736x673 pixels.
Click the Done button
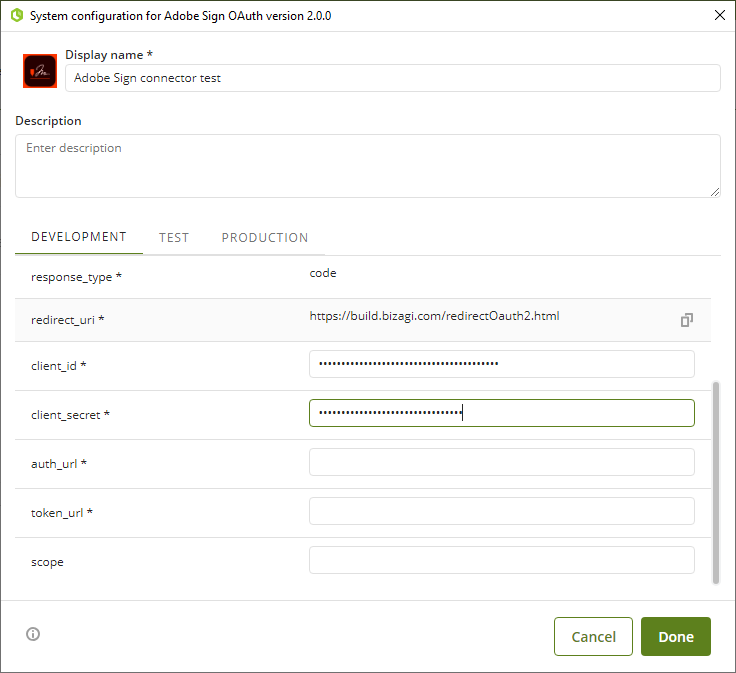pyautogui.click(x=676, y=636)
